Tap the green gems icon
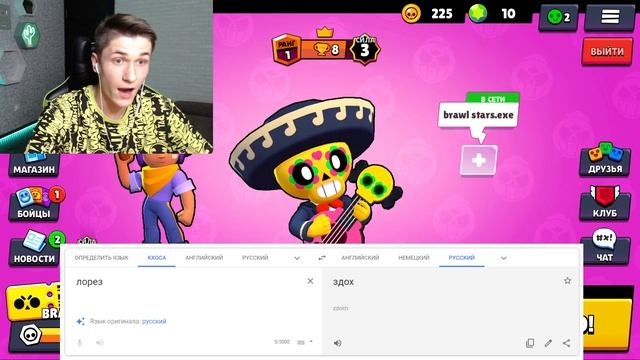 [x=478, y=13]
